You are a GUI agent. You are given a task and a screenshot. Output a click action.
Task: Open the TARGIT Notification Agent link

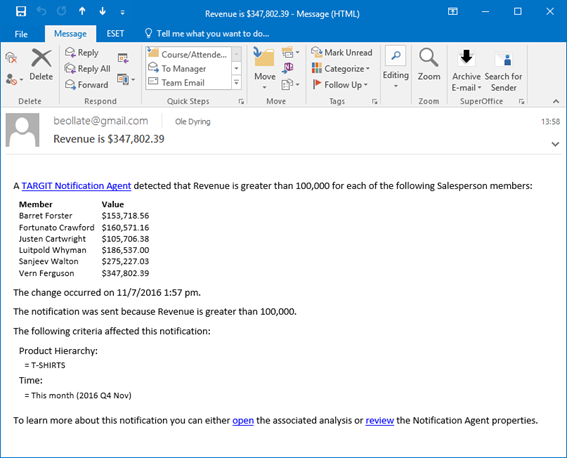coord(76,186)
